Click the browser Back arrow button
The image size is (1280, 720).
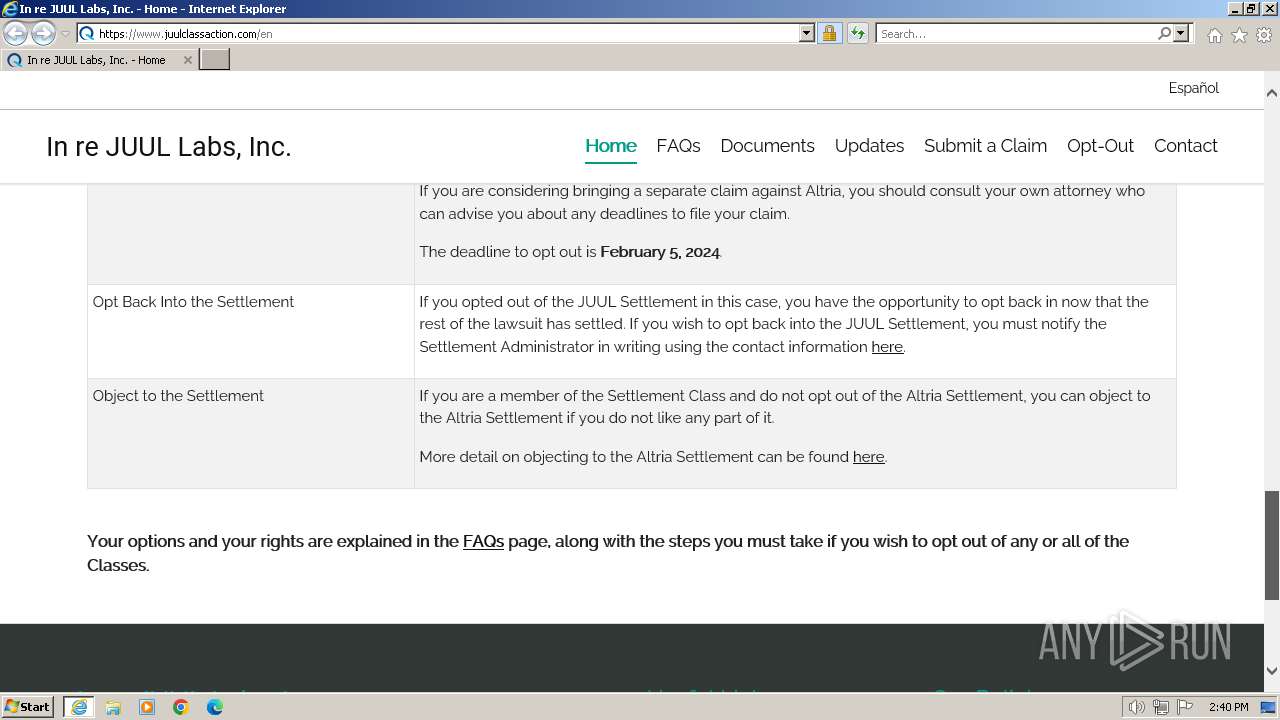point(16,34)
